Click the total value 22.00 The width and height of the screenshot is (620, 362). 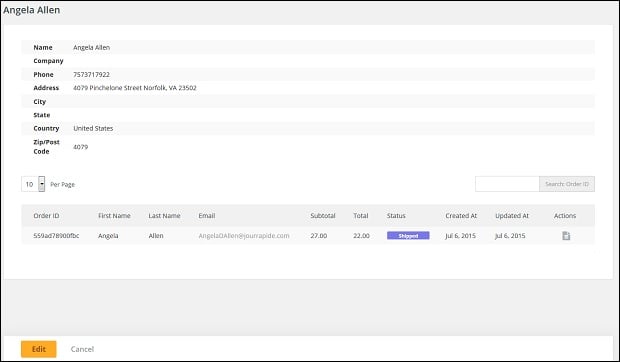[361, 236]
